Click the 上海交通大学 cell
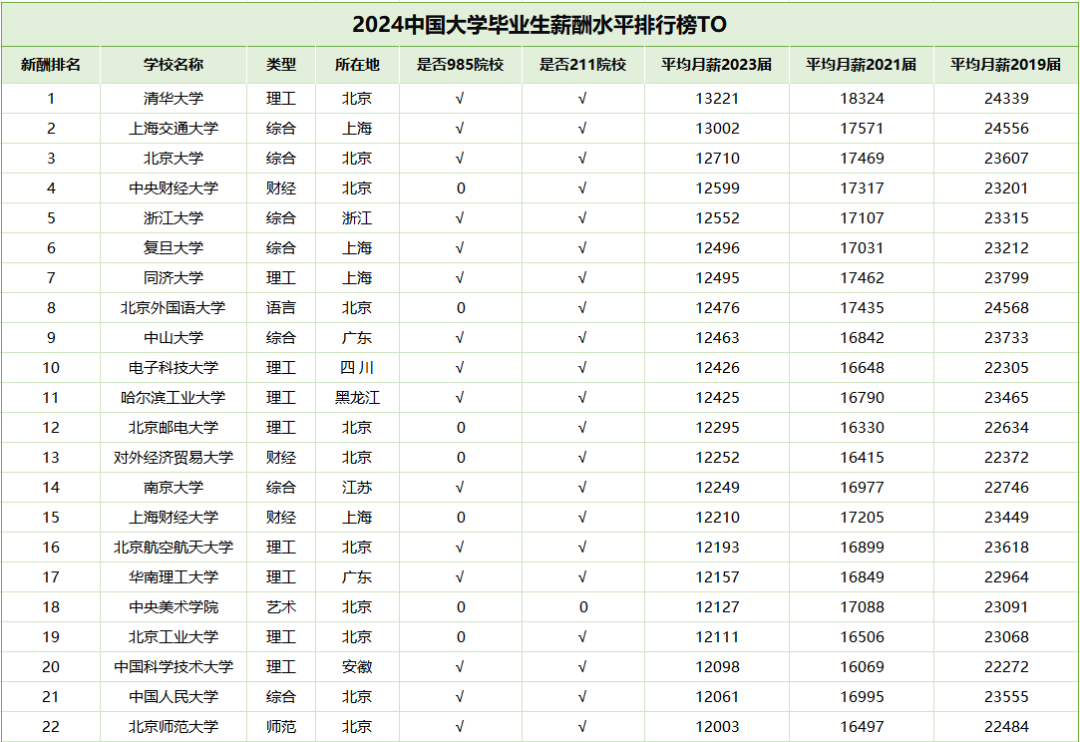This screenshot has height=742, width=1080. coord(174,128)
